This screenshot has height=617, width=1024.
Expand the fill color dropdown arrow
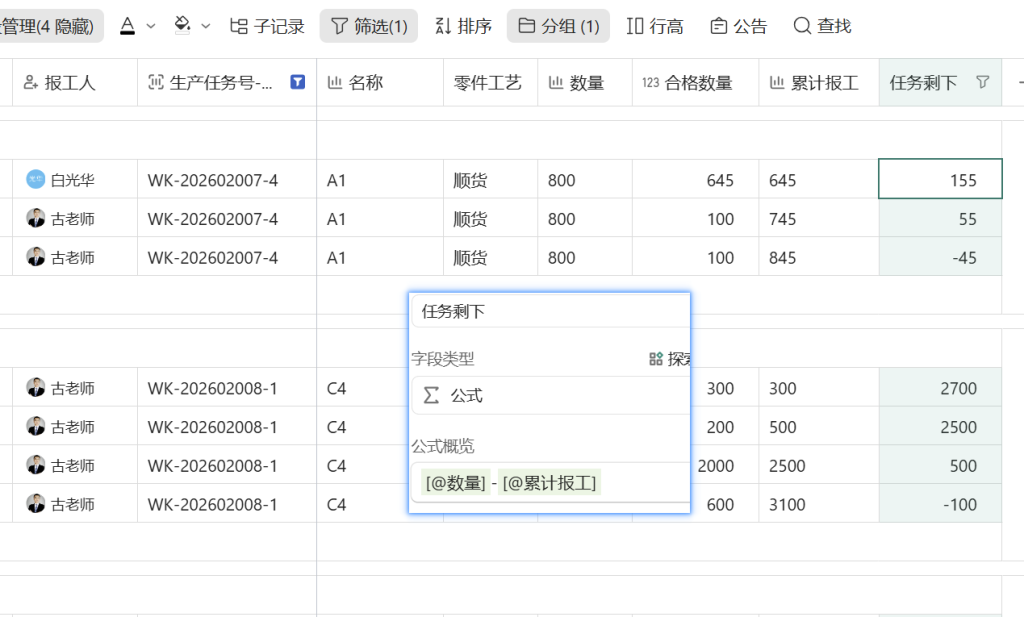click(206, 26)
